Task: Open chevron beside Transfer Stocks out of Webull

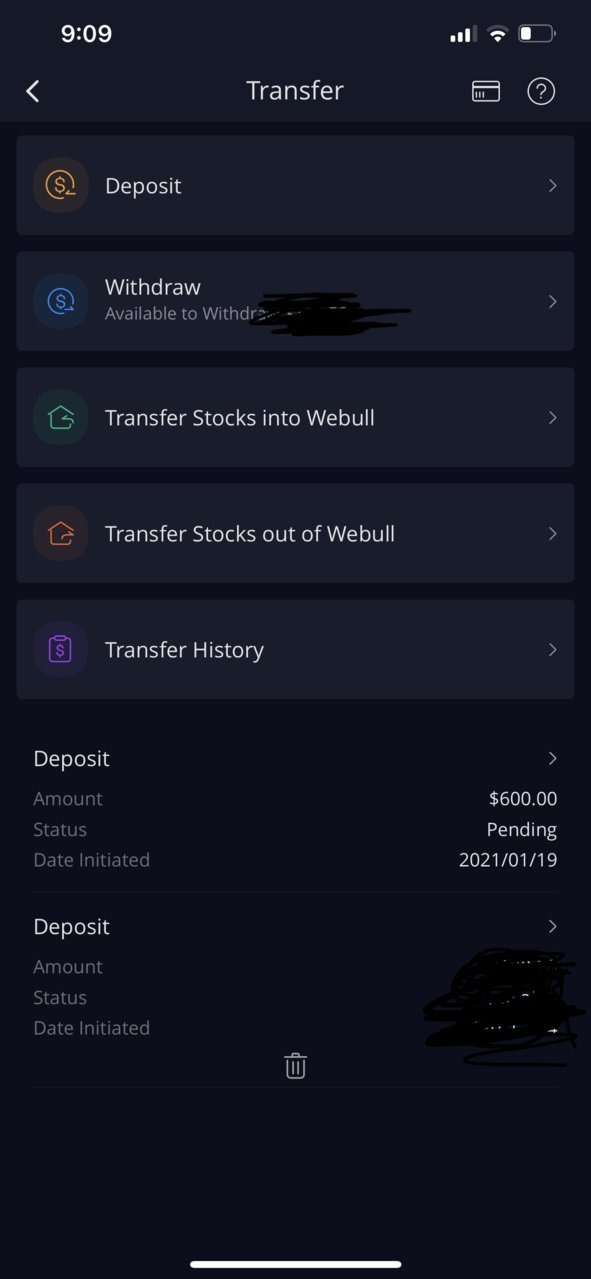Action: (552, 533)
